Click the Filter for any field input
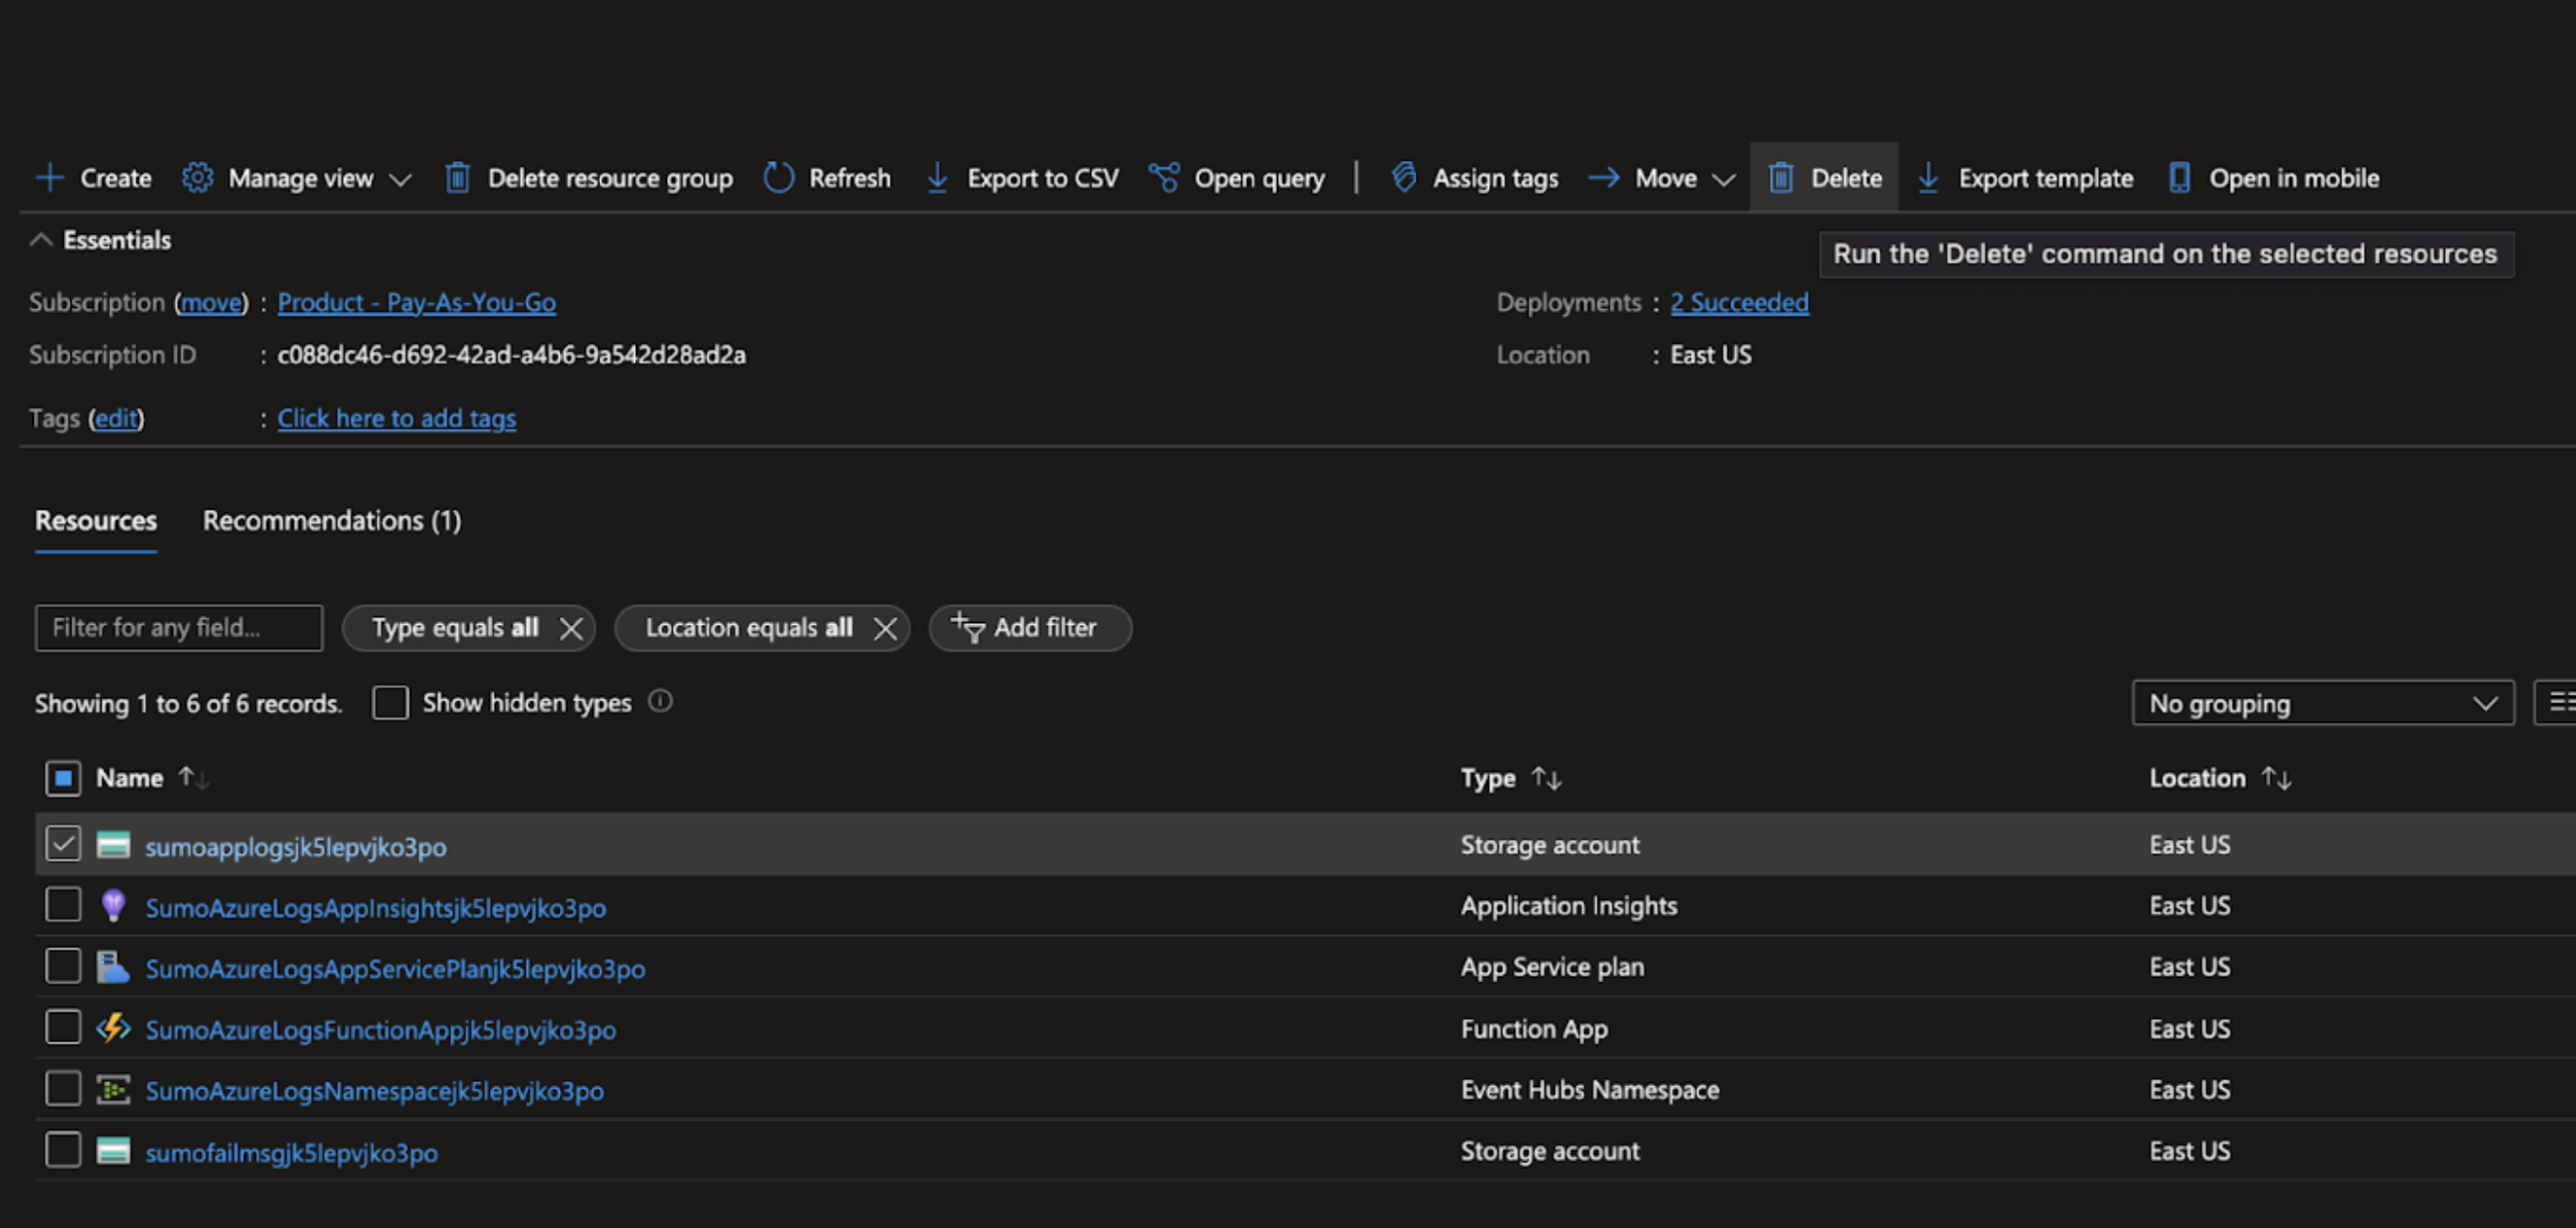This screenshot has height=1228, width=2576. (x=179, y=627)
